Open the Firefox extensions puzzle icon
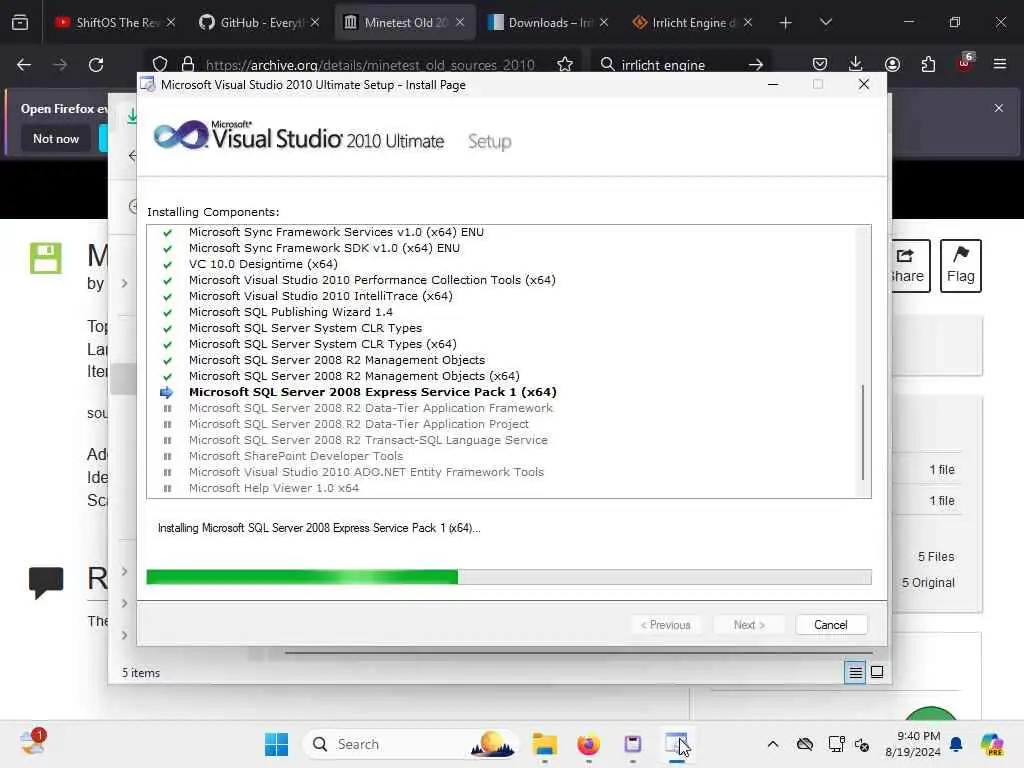 [x=928, y=64]
